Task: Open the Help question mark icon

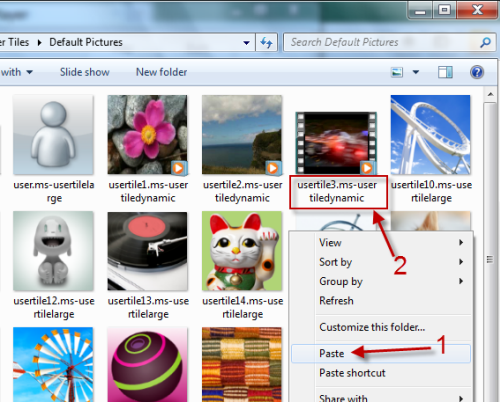Action: tap(477, 72)
